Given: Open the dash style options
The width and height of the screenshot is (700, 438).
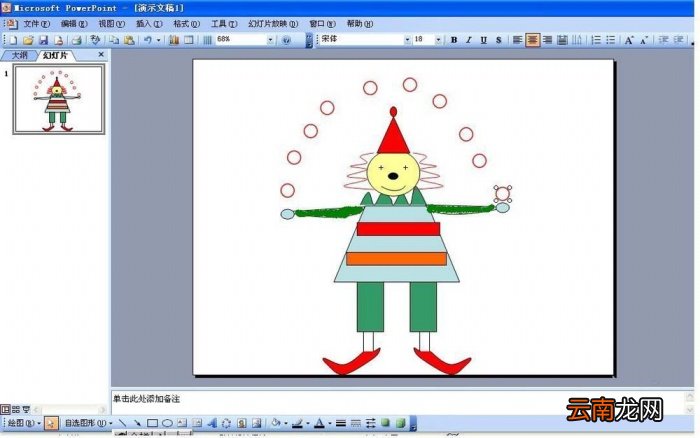Looking at the screenshot, I should coord(356,422).
